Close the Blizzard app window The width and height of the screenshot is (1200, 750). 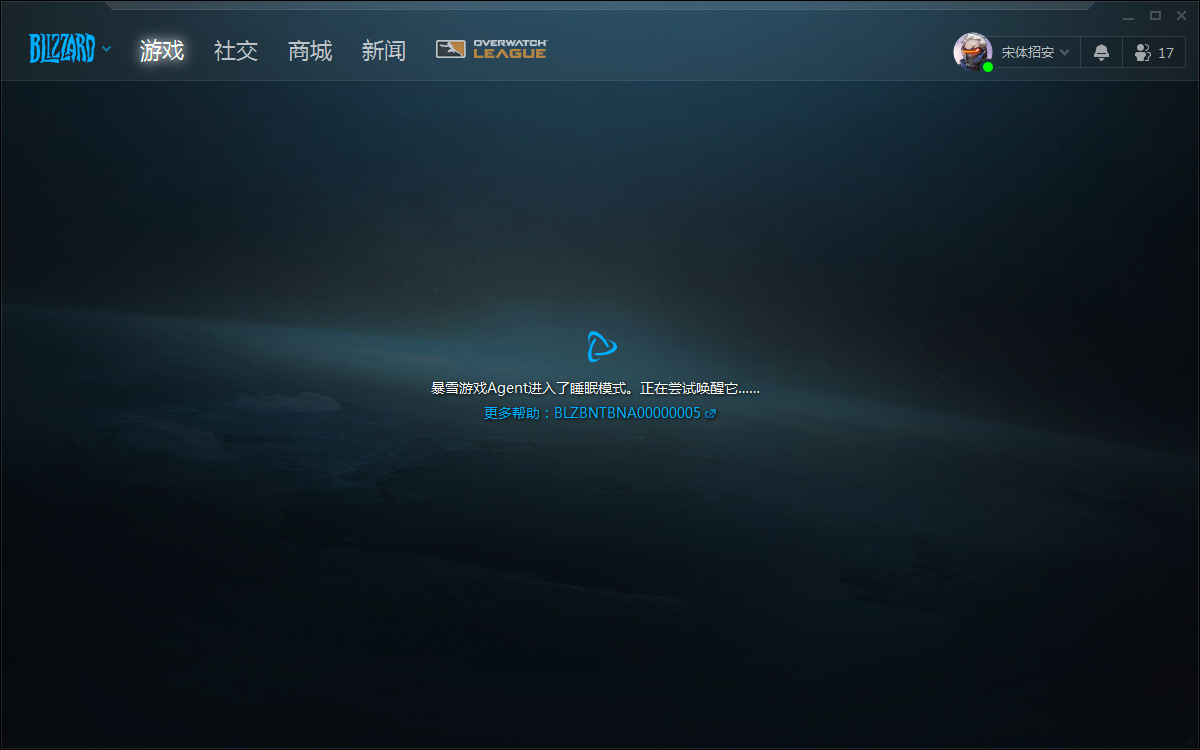[1181, 15]
